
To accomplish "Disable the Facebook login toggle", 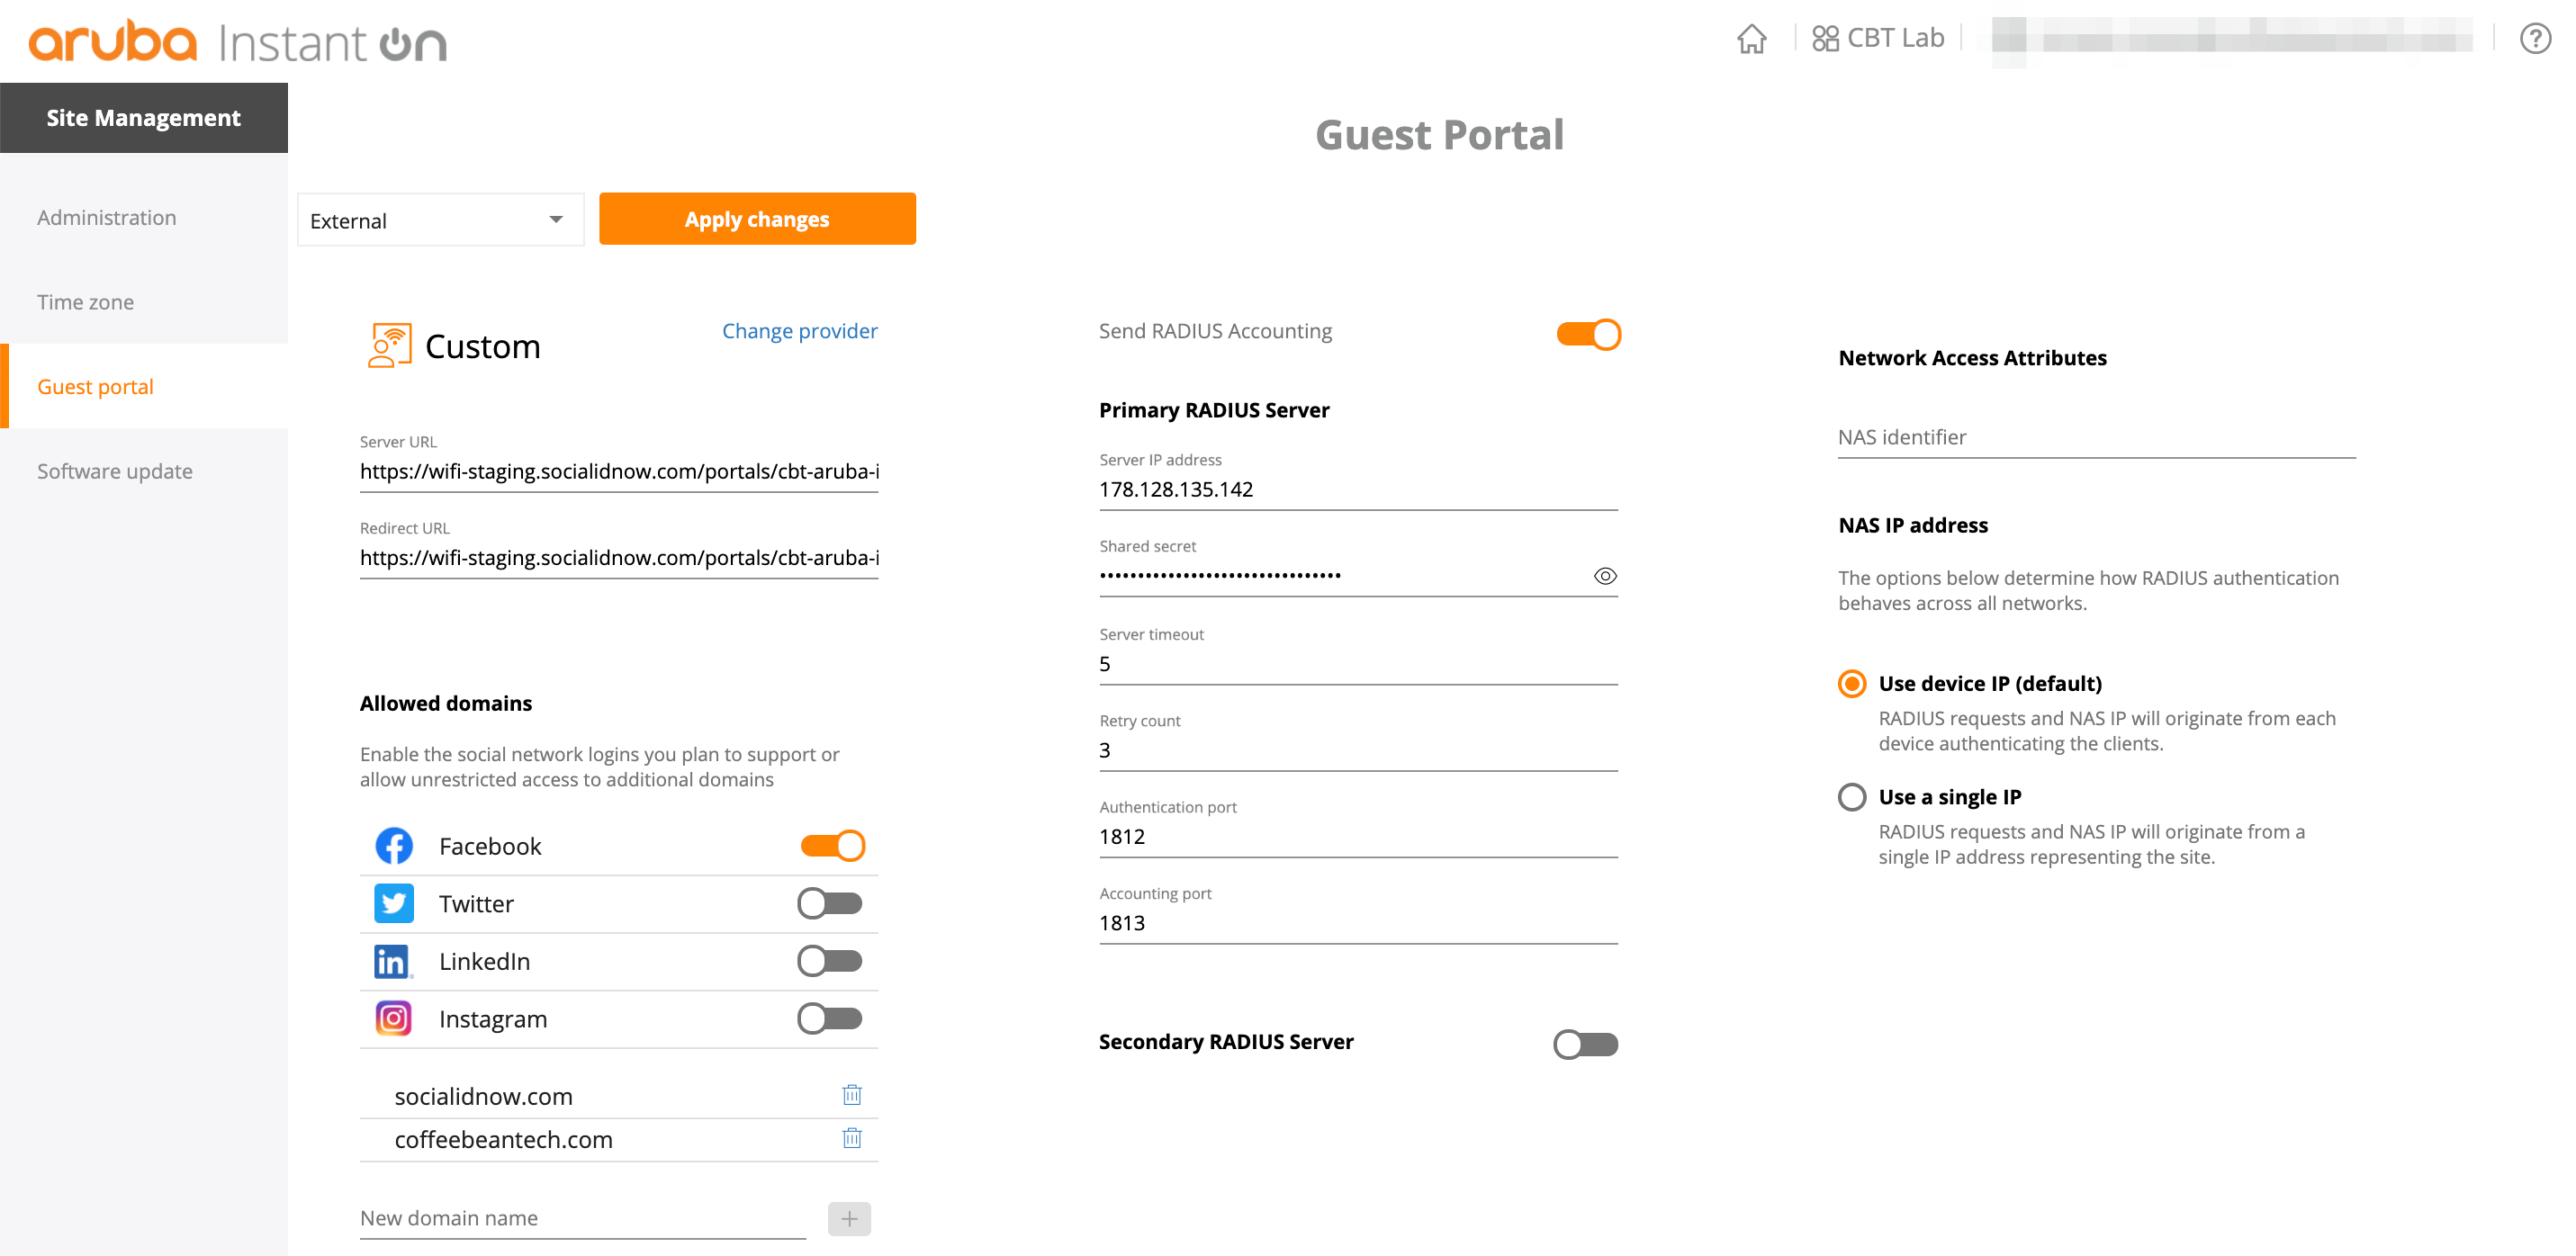I will tap(832, 846).
